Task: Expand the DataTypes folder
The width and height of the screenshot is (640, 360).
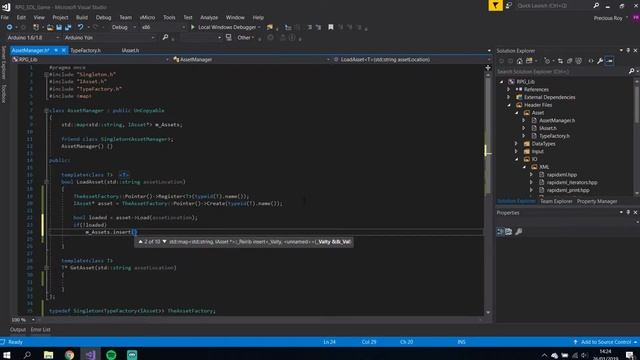Action: tap(516, 144)
